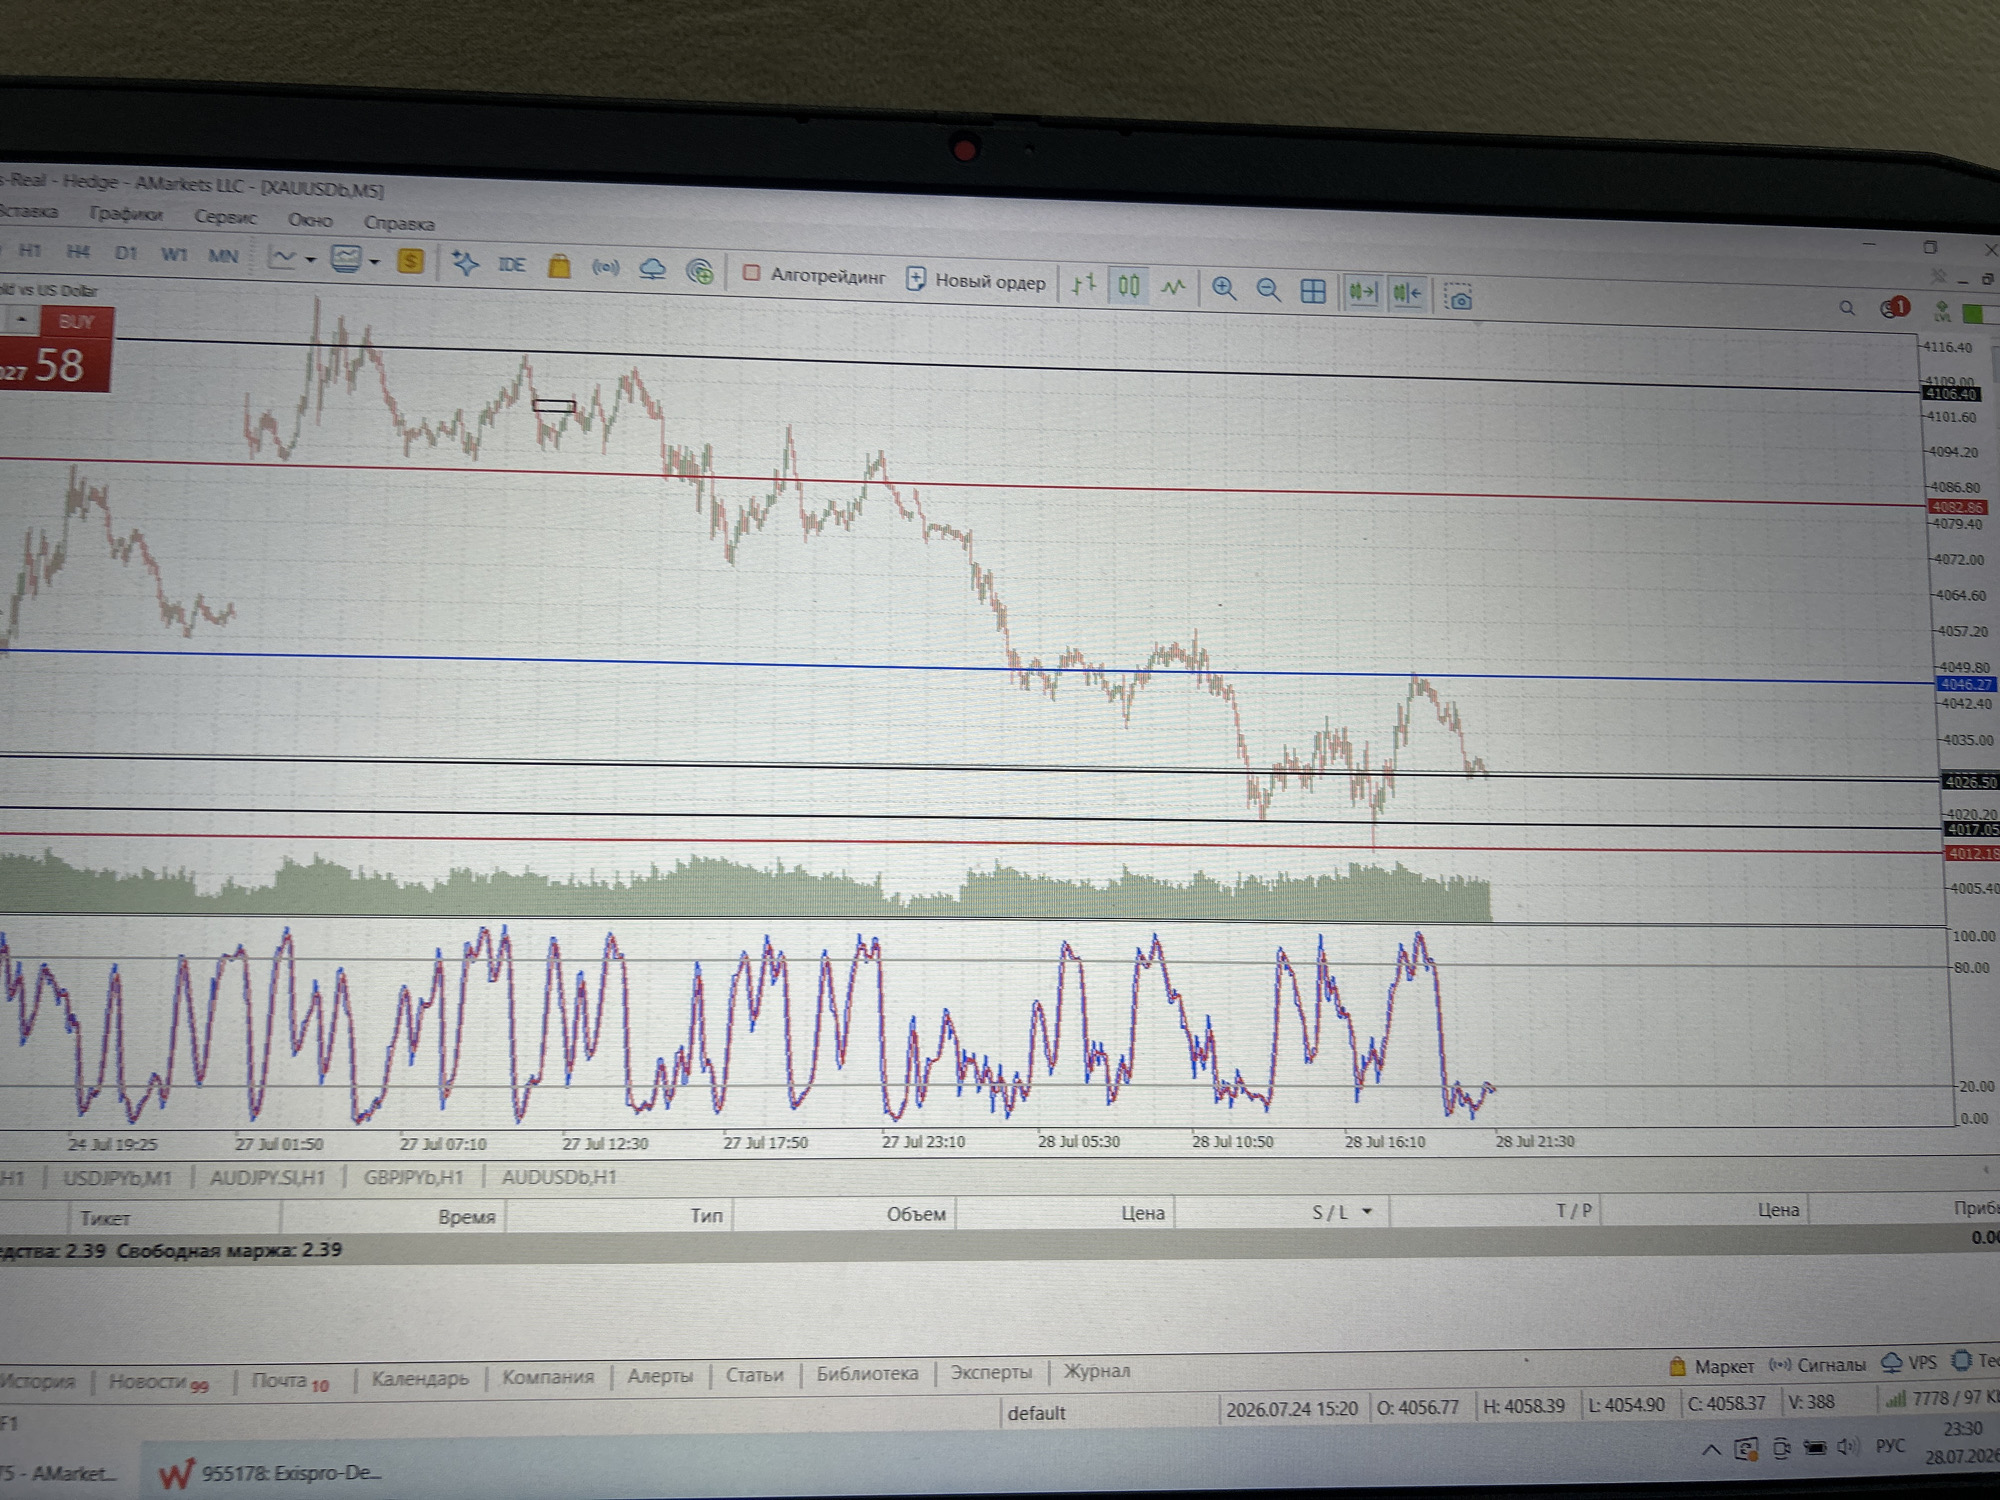Switch to line chart mode
The image size is (2000, 1500).
click(x=1173, y=288)
